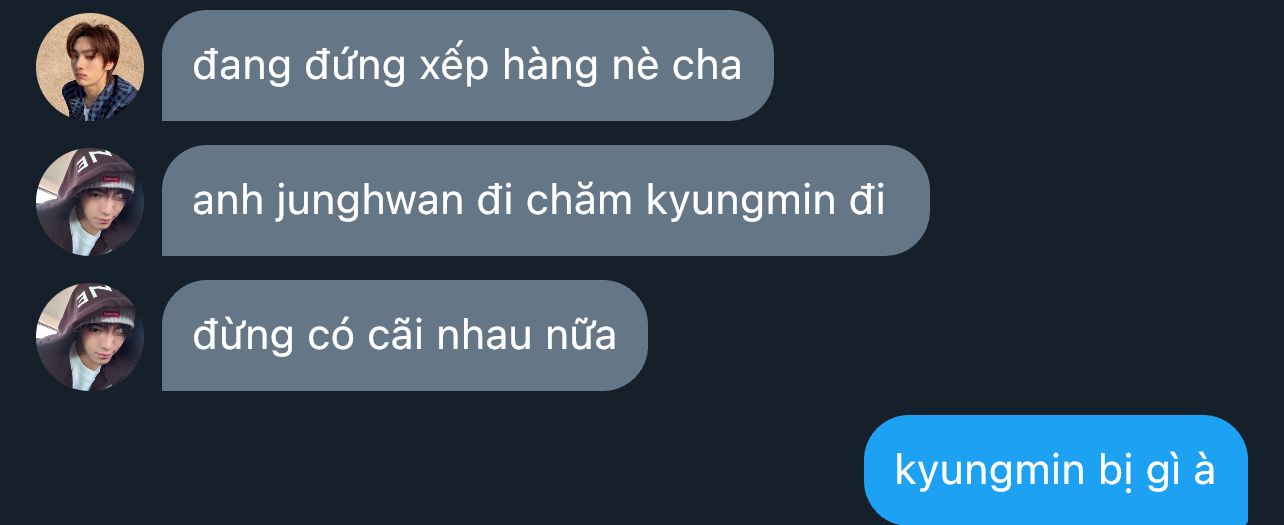1284x525 pixels.
Task: Select the blue sent message 'kyungmin bị gì à'
Action: [x=1056, y=470]
